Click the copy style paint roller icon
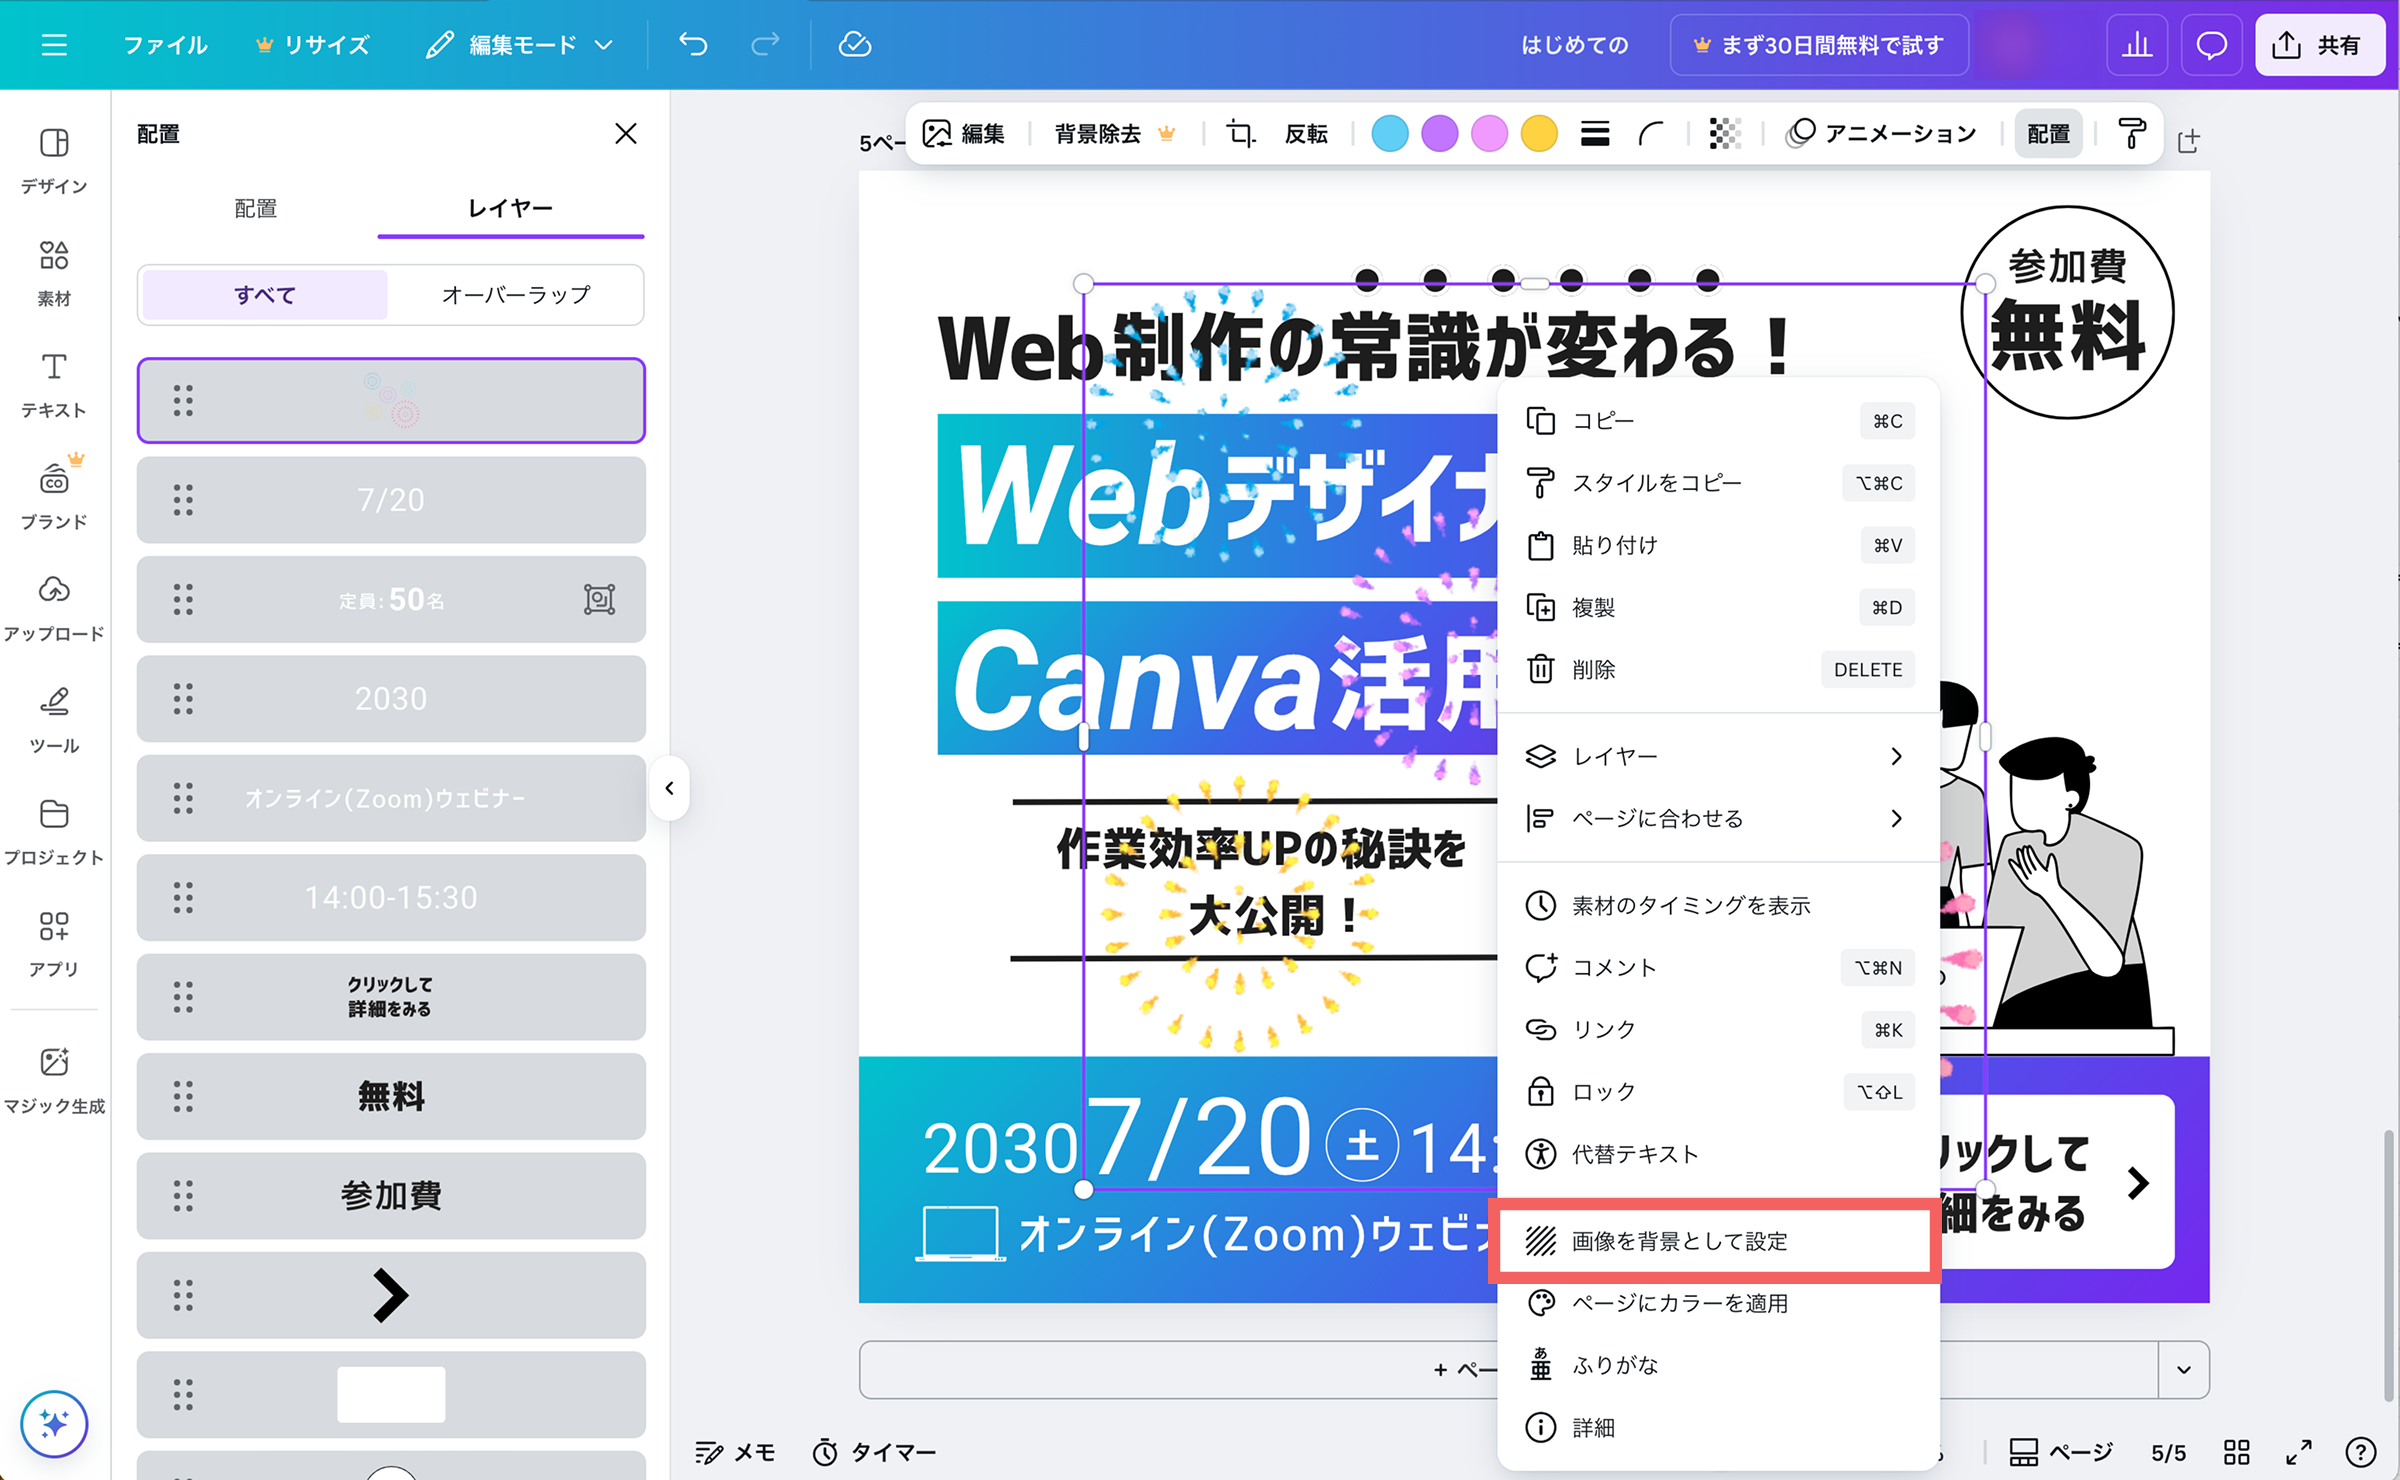The height and width of the screenshot is (1480, 2400). [2131, 134]
